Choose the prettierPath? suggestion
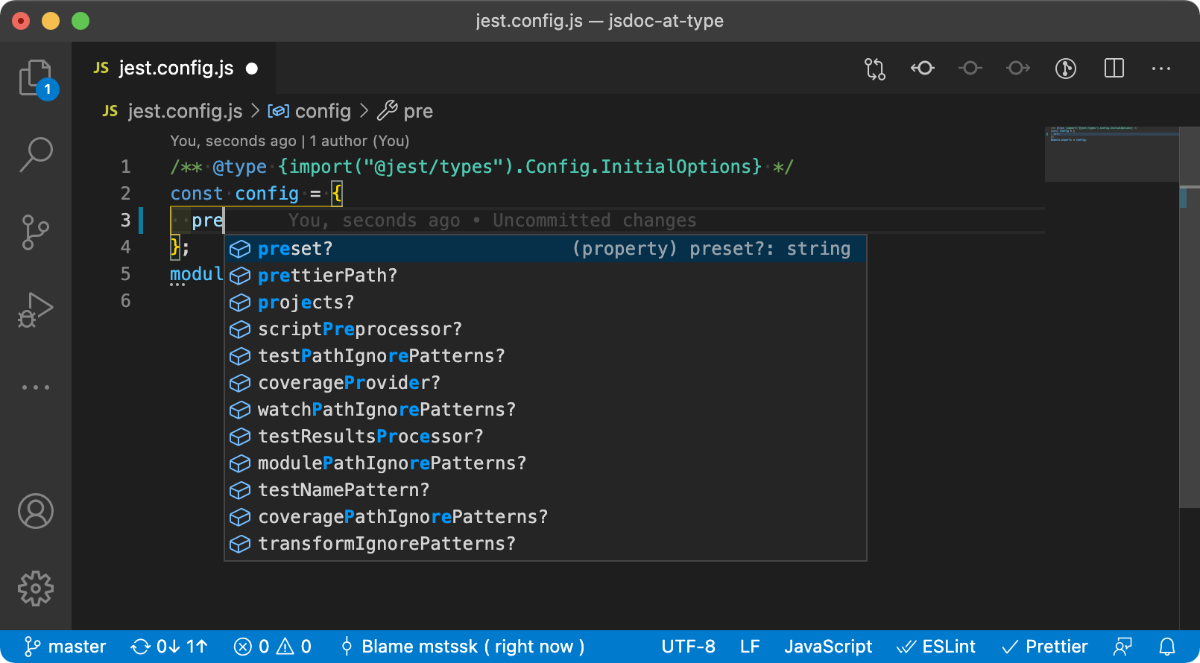 545,275
